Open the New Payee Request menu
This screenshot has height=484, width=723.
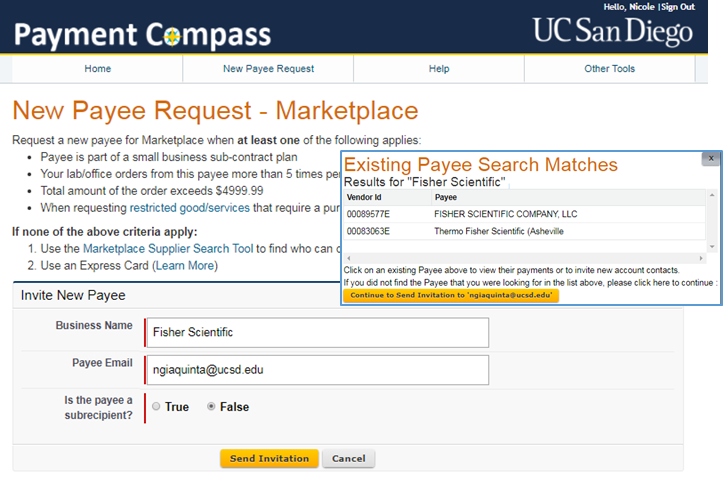click(x=268, y=69)
